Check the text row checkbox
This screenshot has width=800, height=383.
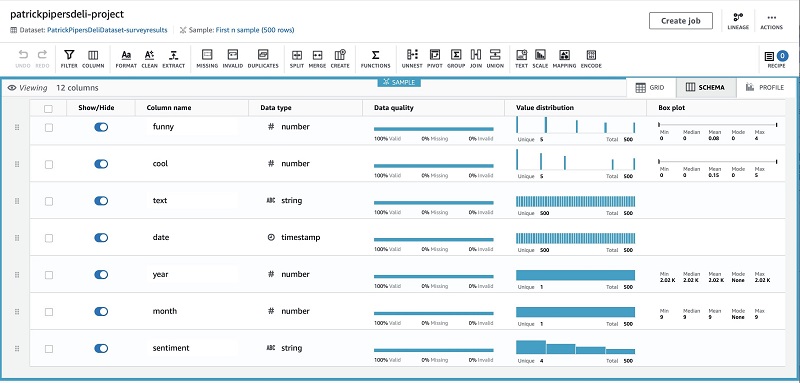48,201
